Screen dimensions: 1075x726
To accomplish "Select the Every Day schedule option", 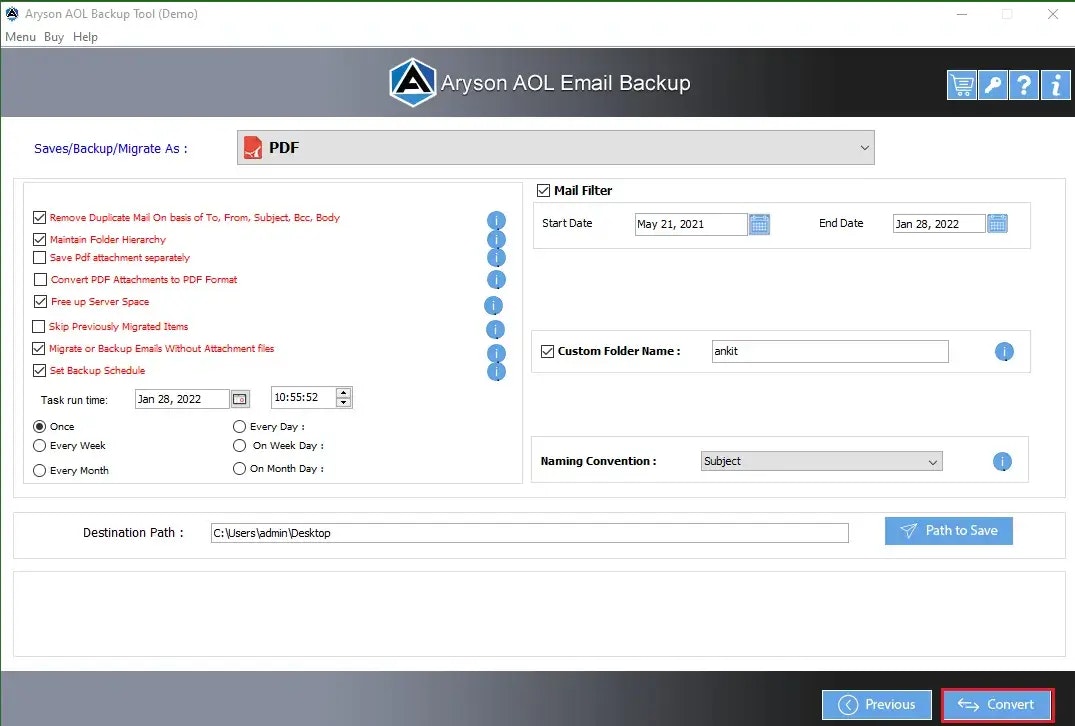I will click(239, 426).
